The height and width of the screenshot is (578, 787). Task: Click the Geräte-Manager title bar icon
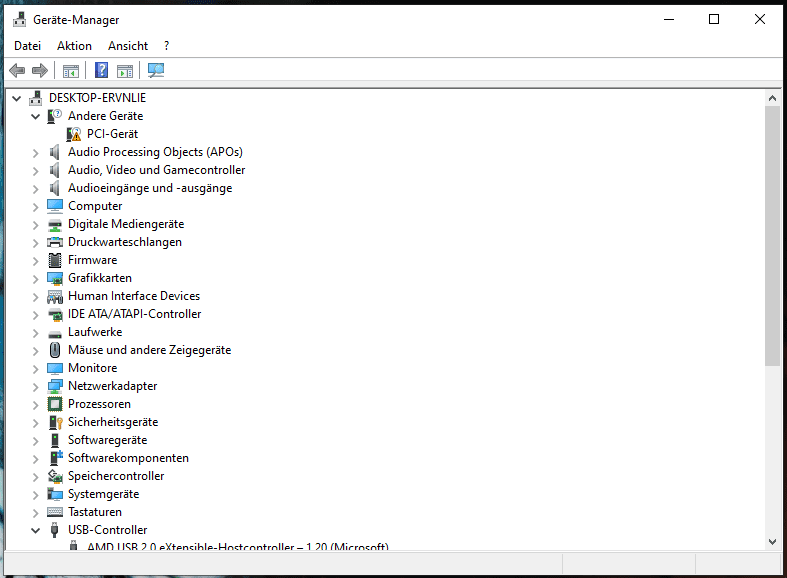click(x=20, y=20)
